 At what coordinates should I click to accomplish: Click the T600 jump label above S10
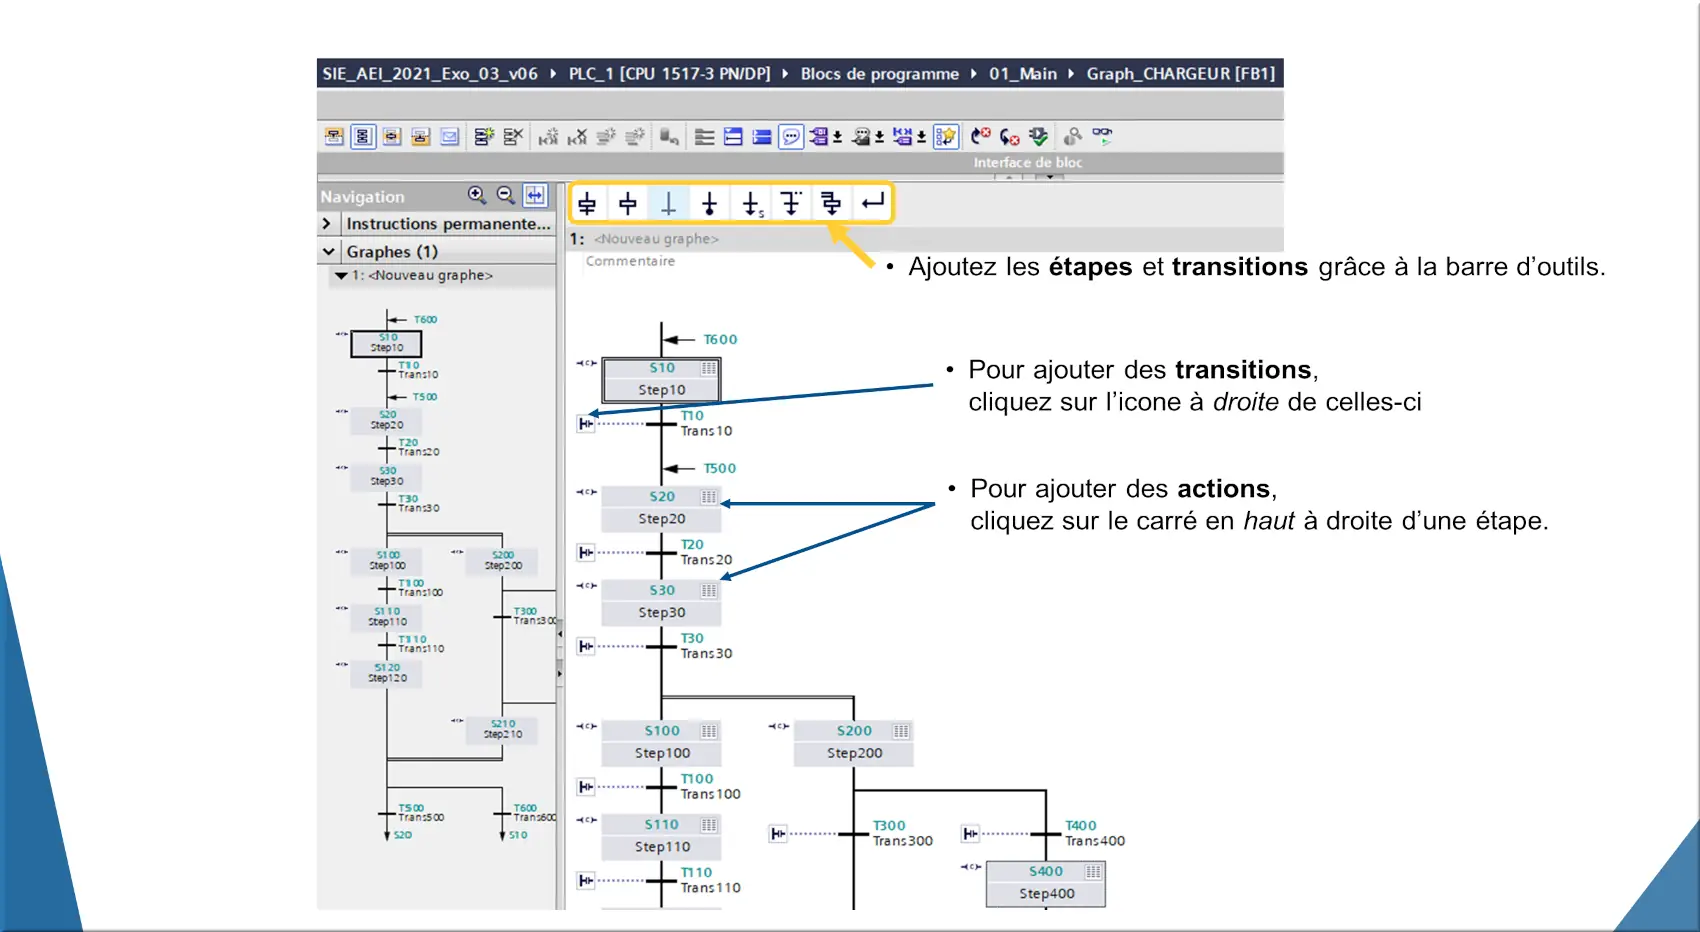[x=720, y=340]
